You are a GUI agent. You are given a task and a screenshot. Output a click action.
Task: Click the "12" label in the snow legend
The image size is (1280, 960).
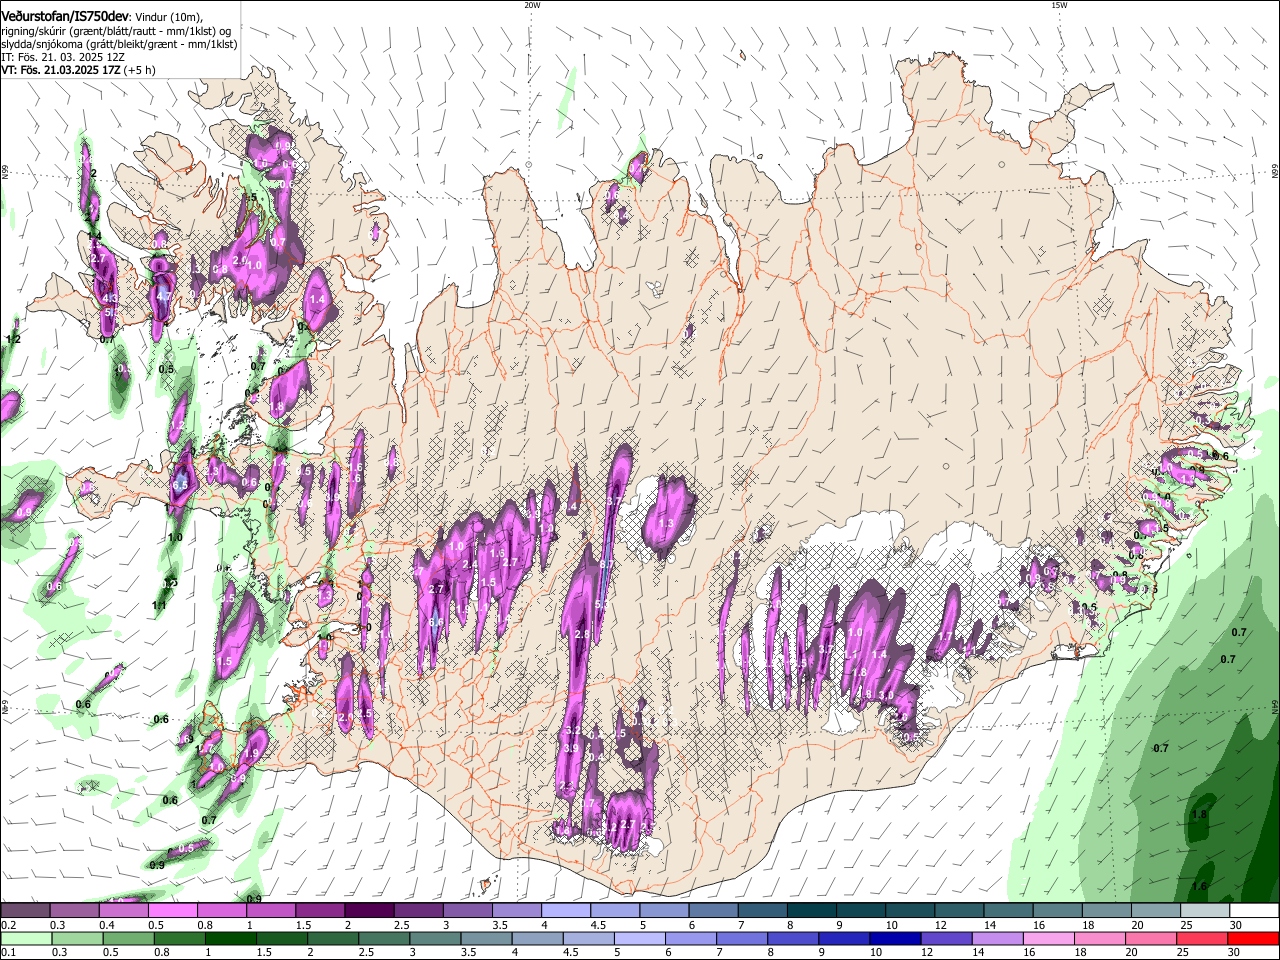click(941, 925)
